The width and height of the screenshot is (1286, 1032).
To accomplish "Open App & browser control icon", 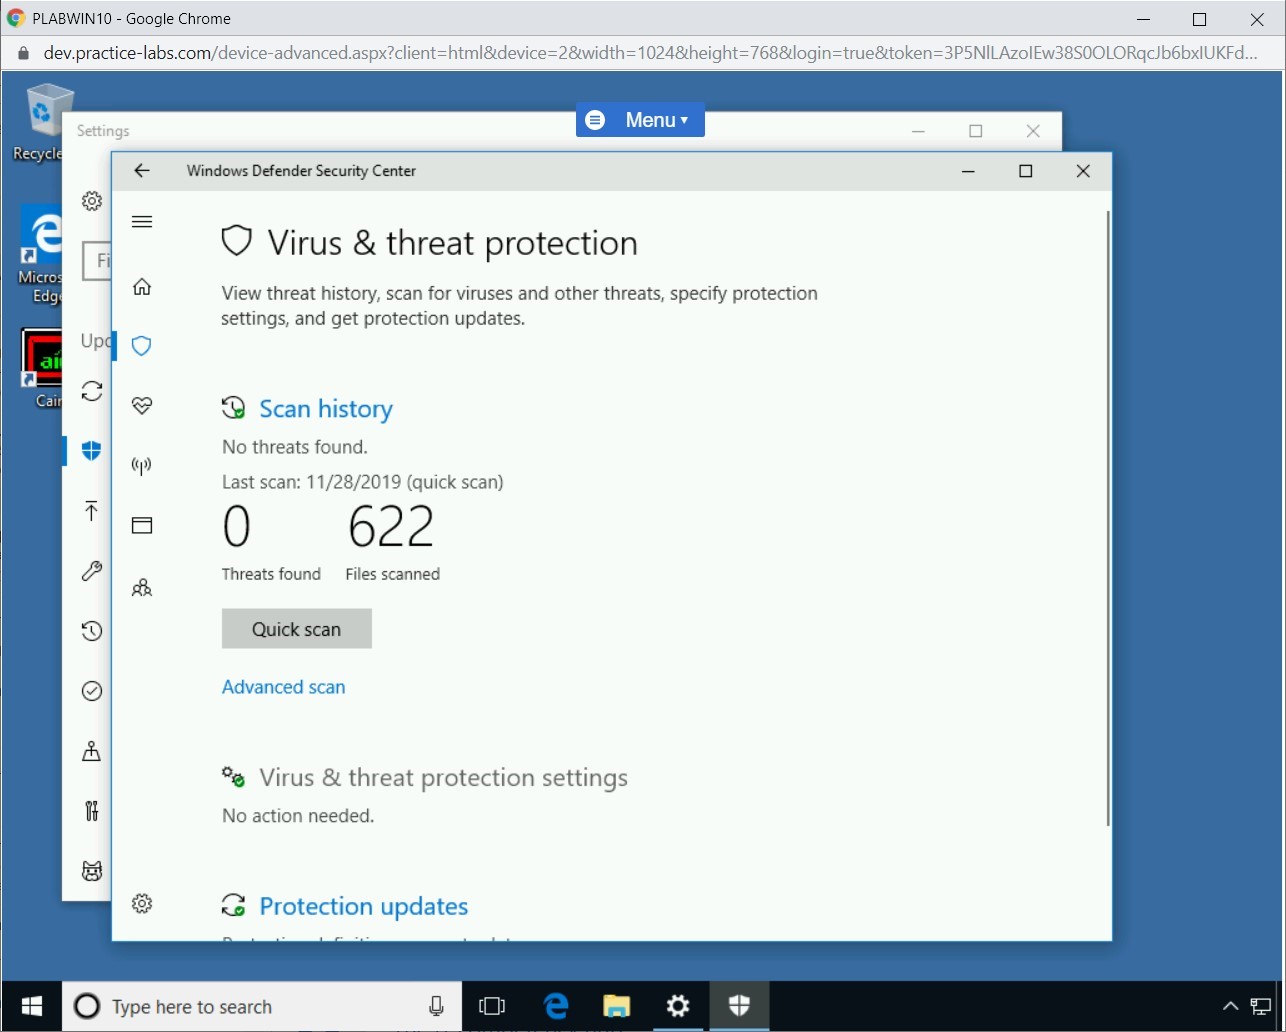I will pyautogui.click(x=142, y=526).
